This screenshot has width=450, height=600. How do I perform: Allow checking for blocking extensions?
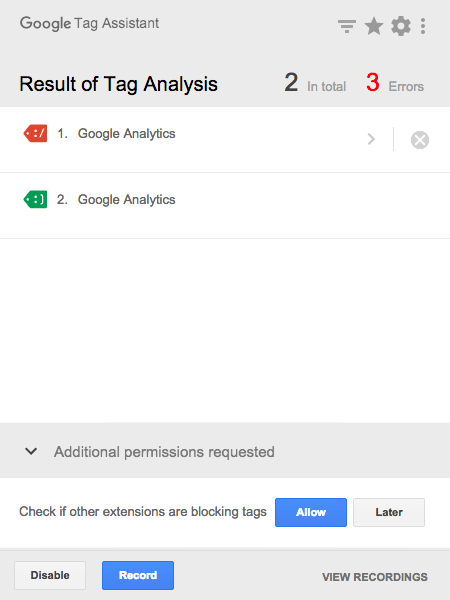pos(311,512)
